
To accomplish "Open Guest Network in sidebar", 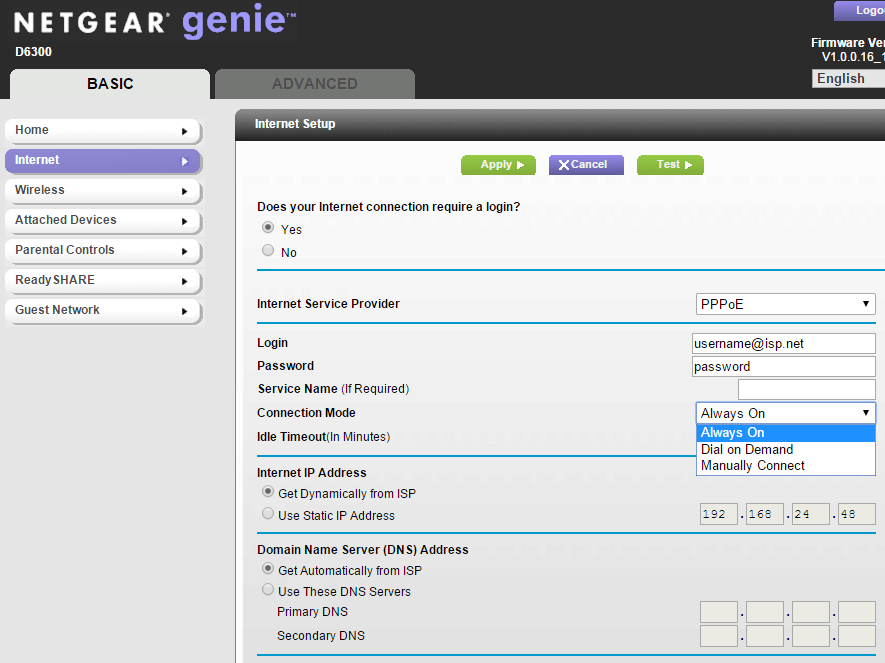I will [x=103, y=310].
